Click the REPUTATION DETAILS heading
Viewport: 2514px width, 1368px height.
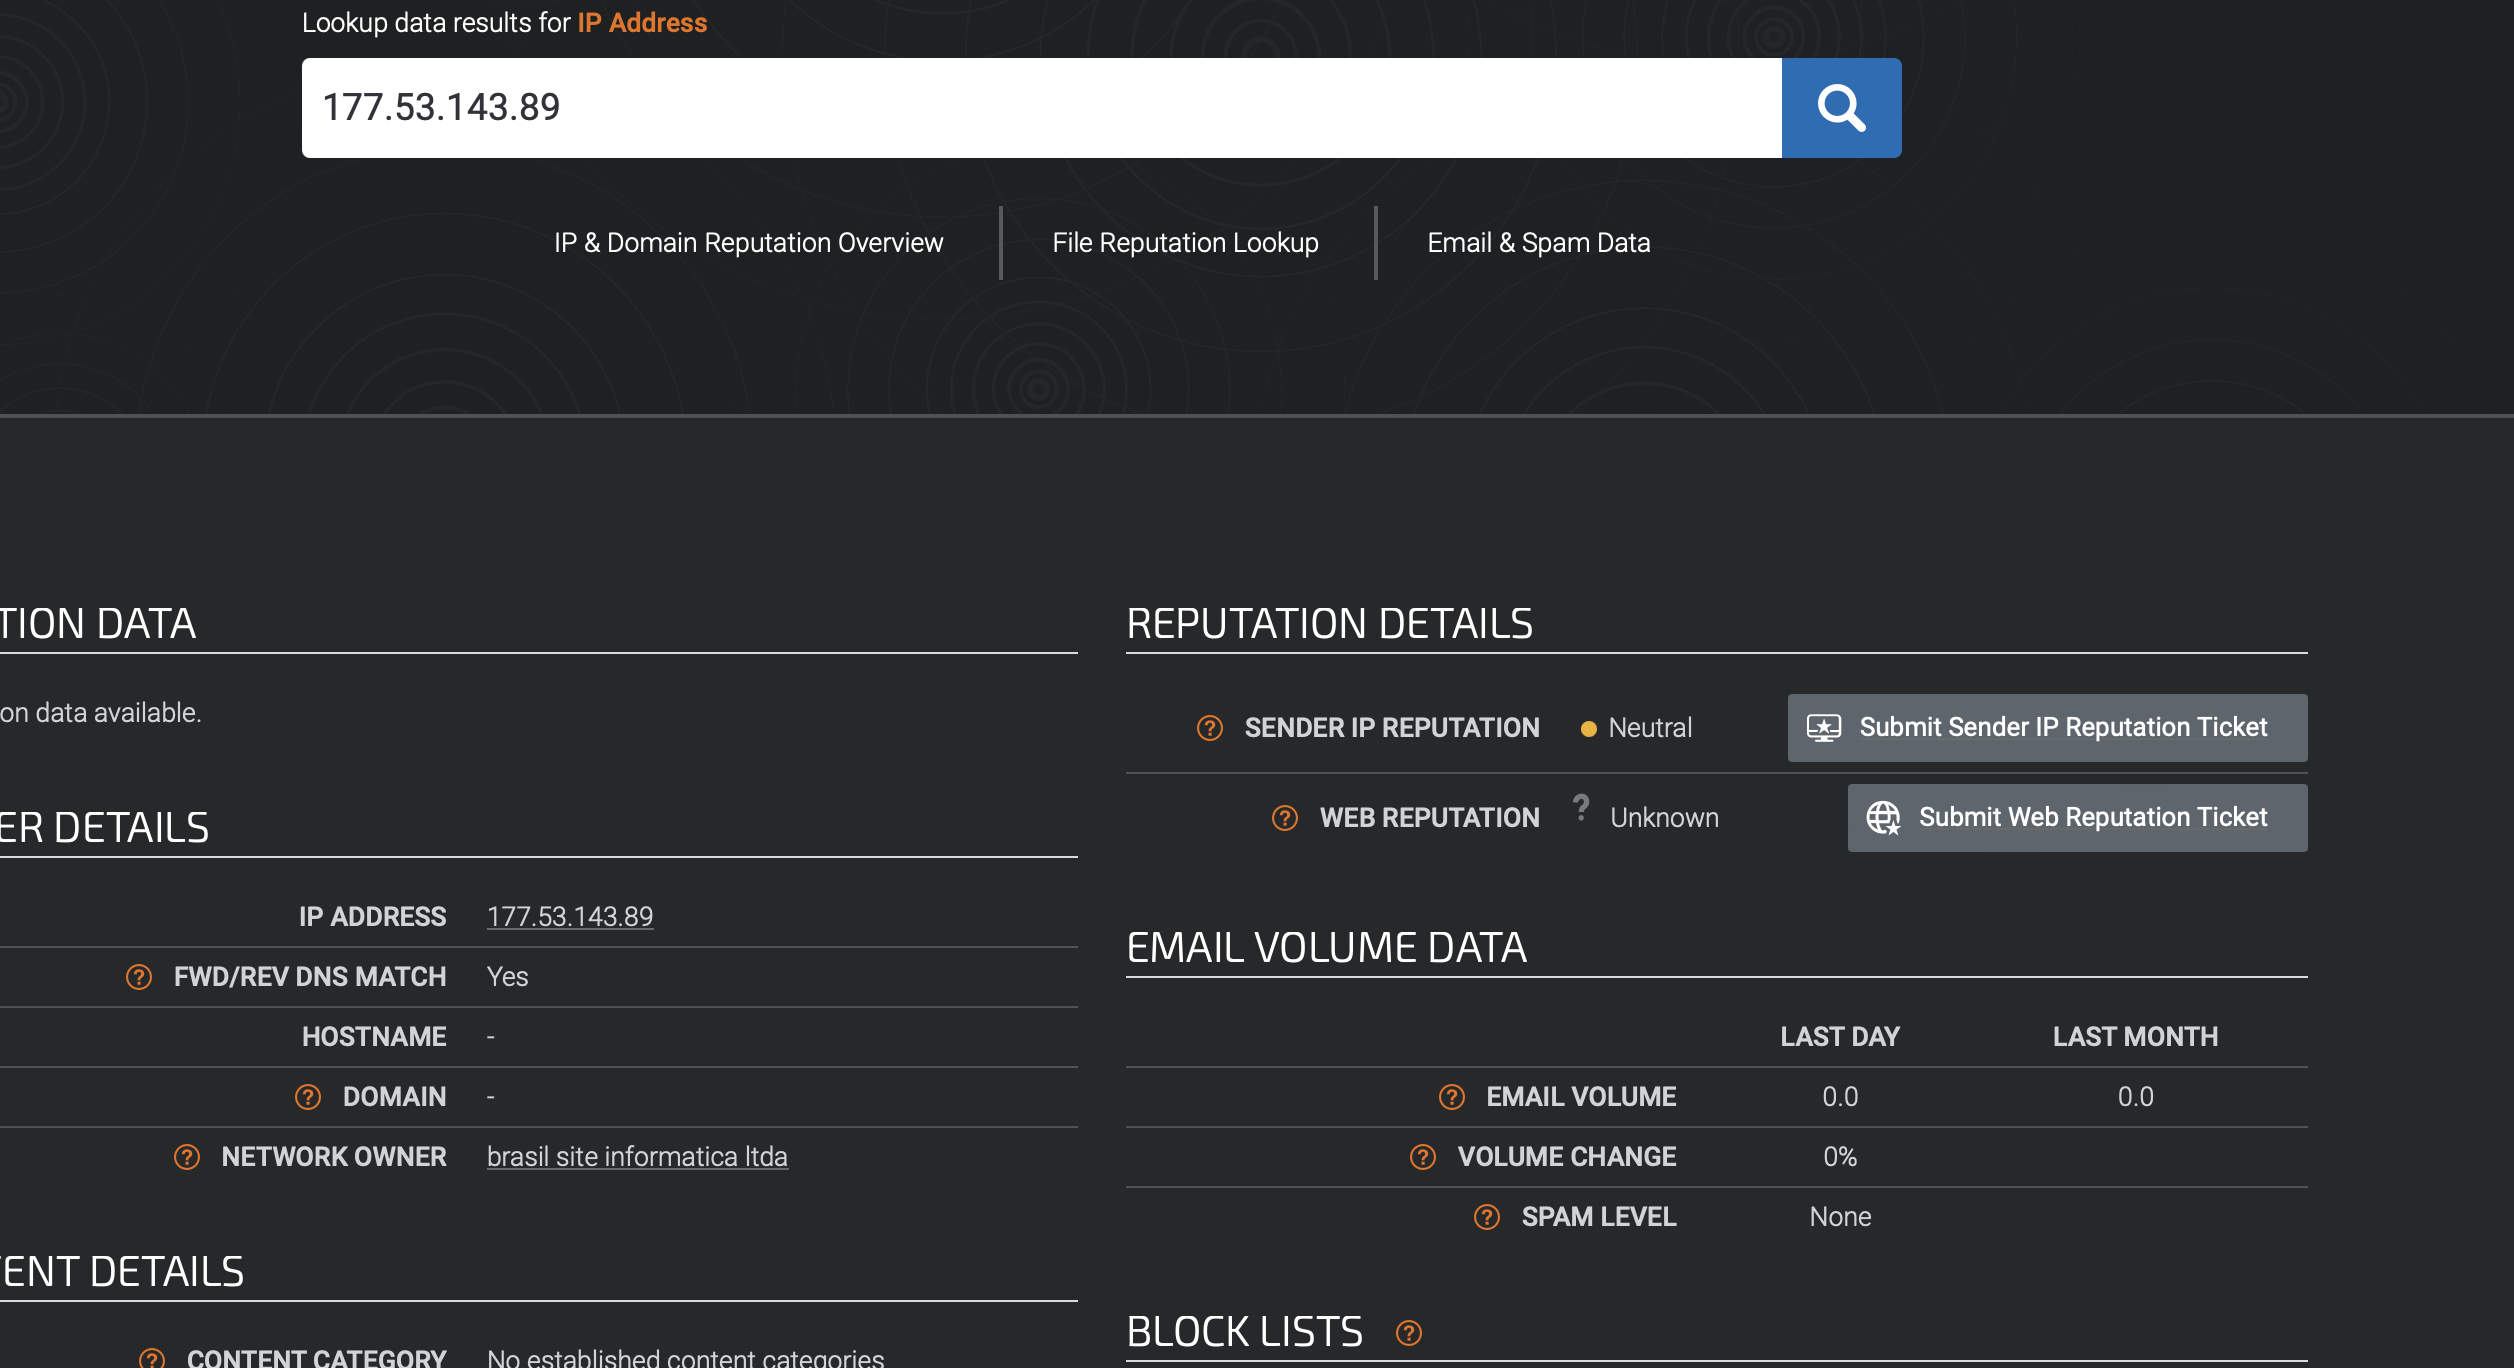(x=1329, y=624)
